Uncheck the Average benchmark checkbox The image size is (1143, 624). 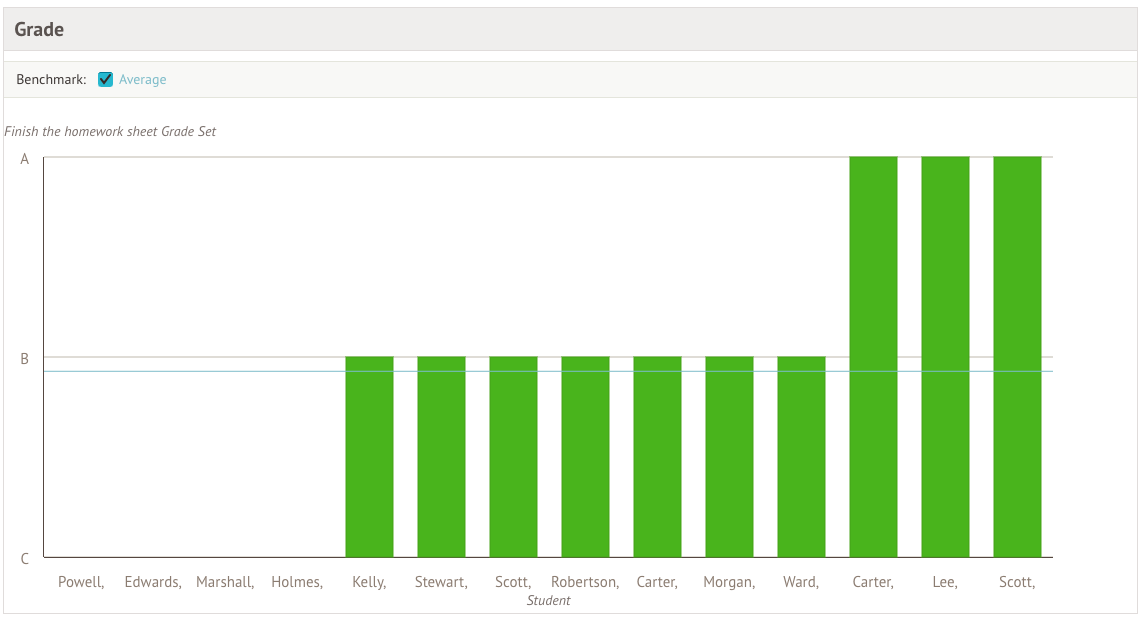coord(106,79)
